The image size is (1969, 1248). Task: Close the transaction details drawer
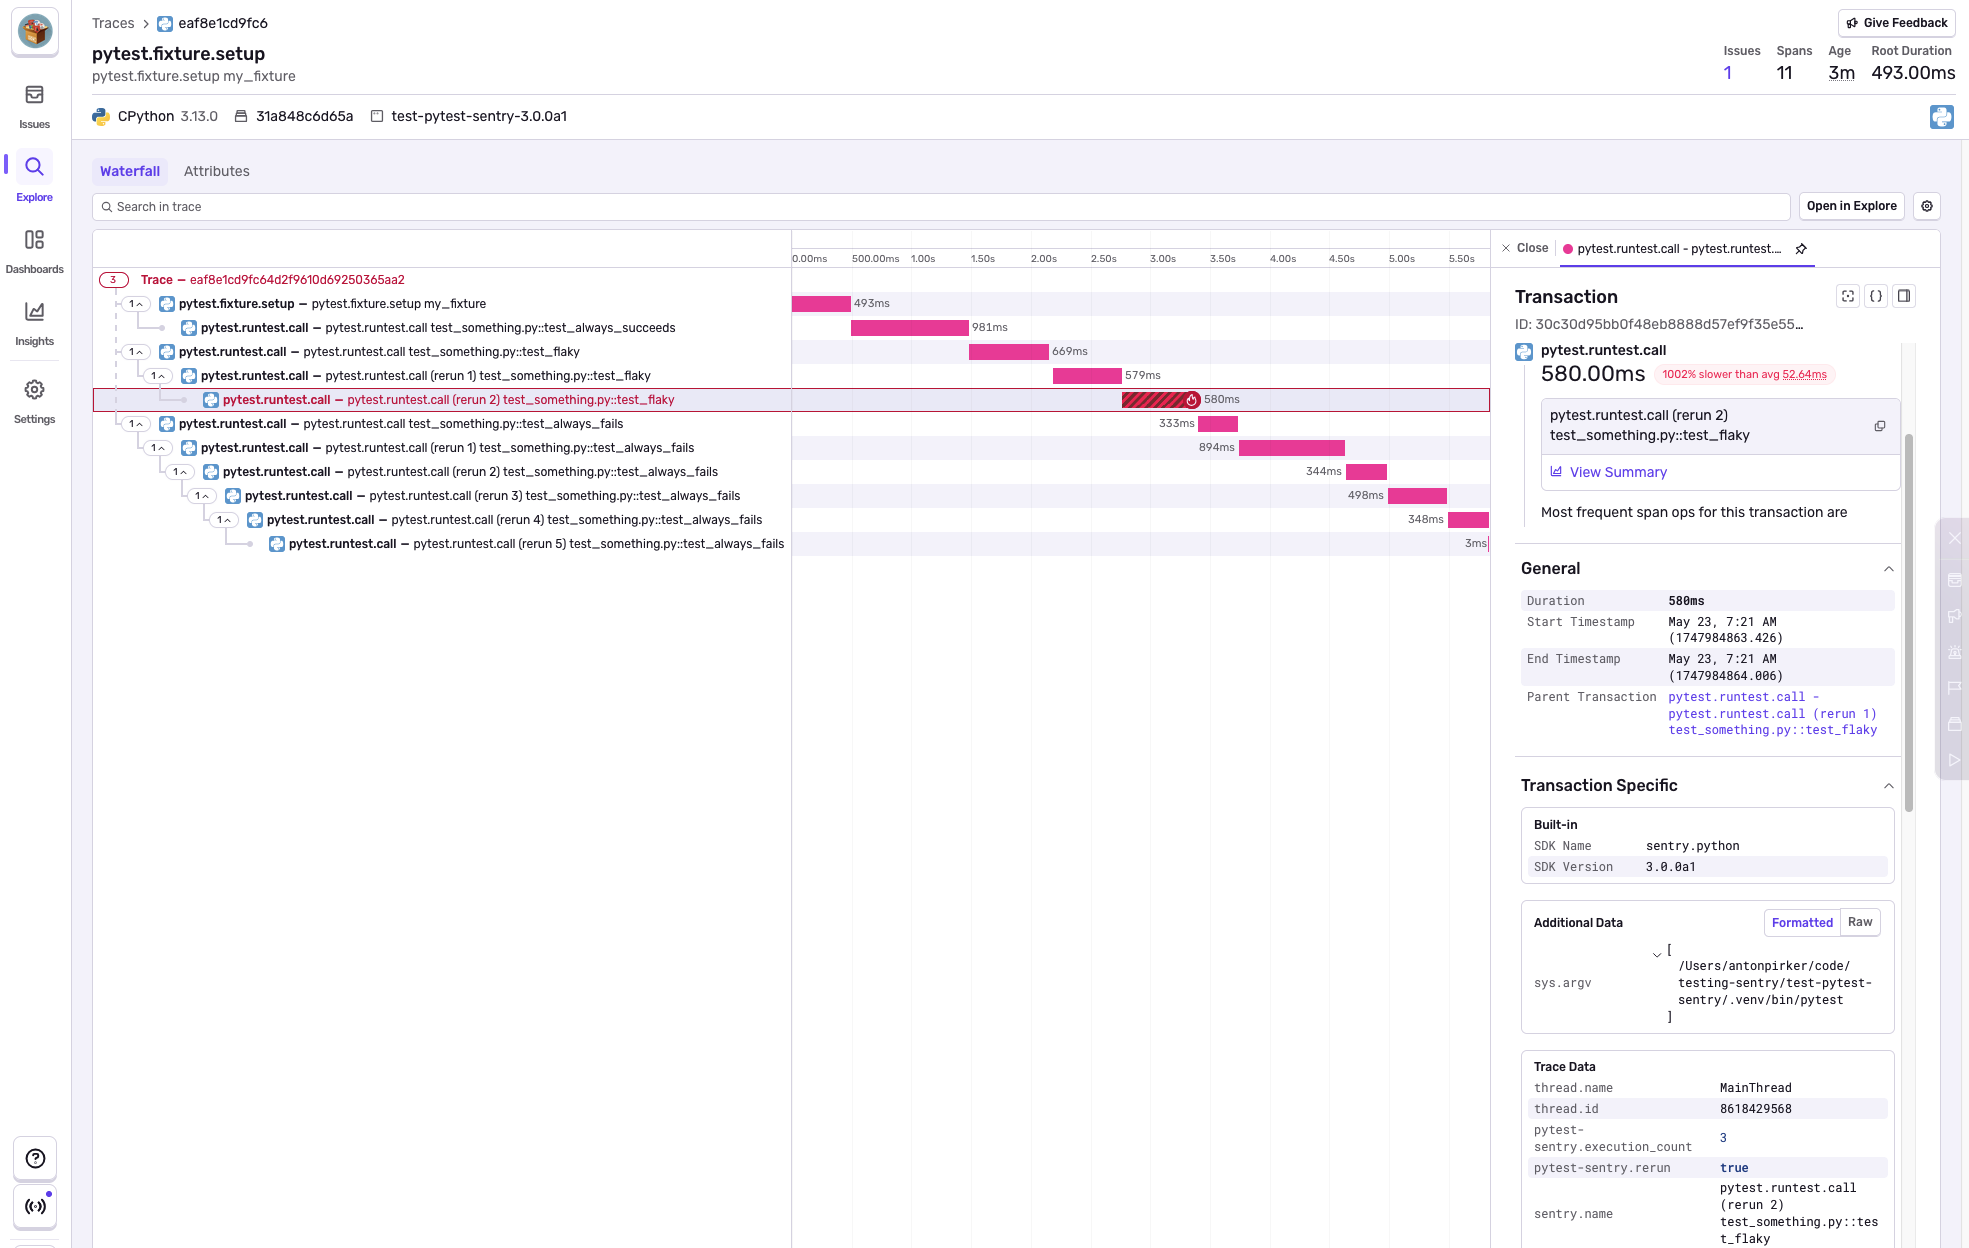pyautogui.click(x=1525, y=248)
